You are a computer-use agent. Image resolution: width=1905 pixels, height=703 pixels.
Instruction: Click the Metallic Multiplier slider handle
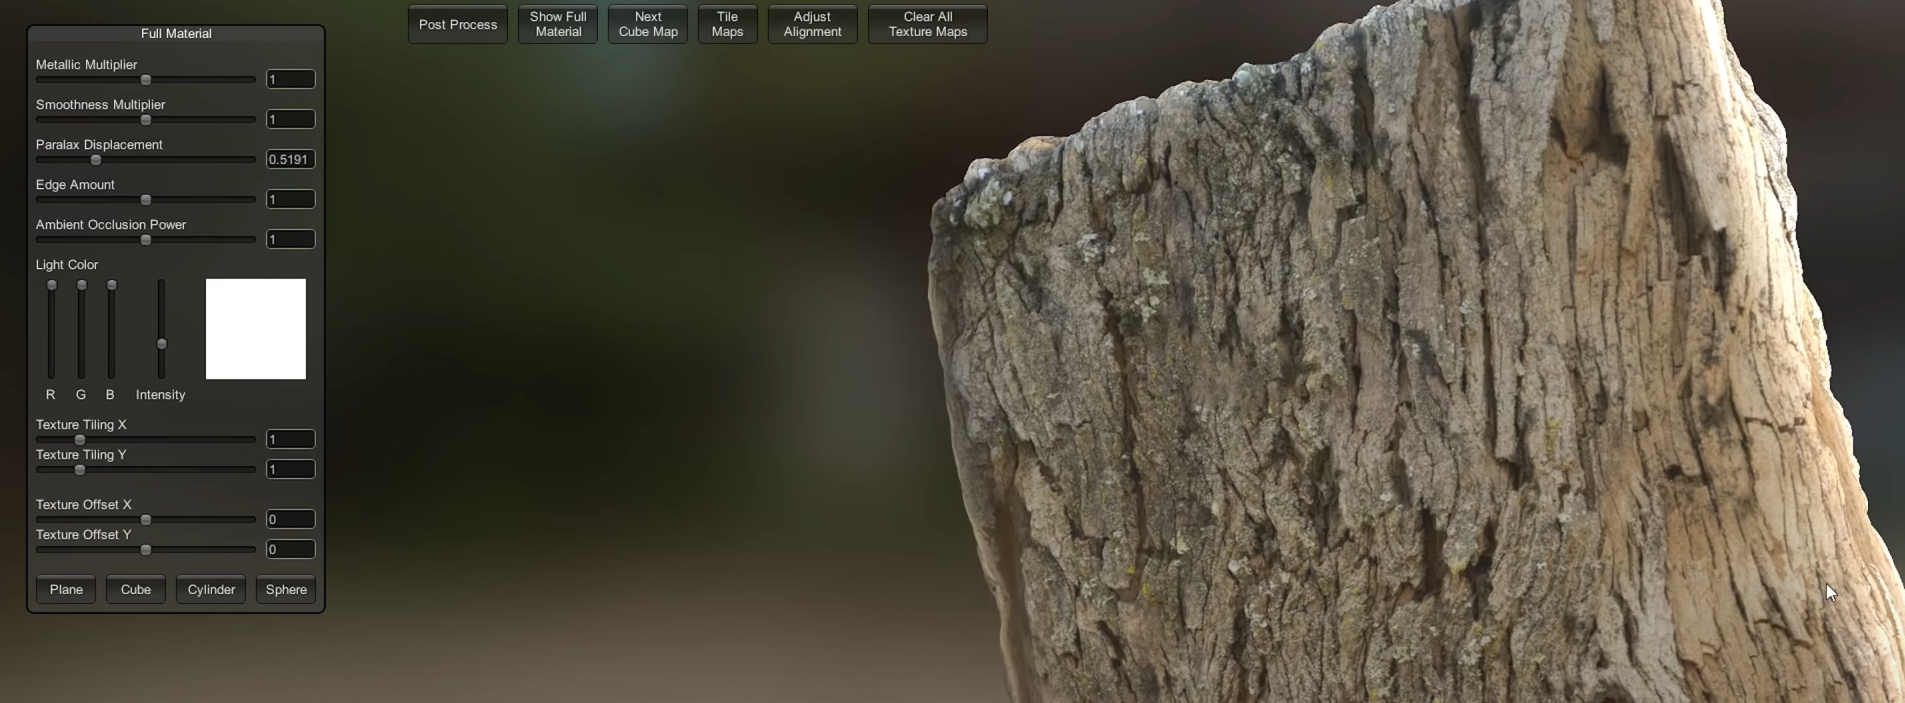146,80
